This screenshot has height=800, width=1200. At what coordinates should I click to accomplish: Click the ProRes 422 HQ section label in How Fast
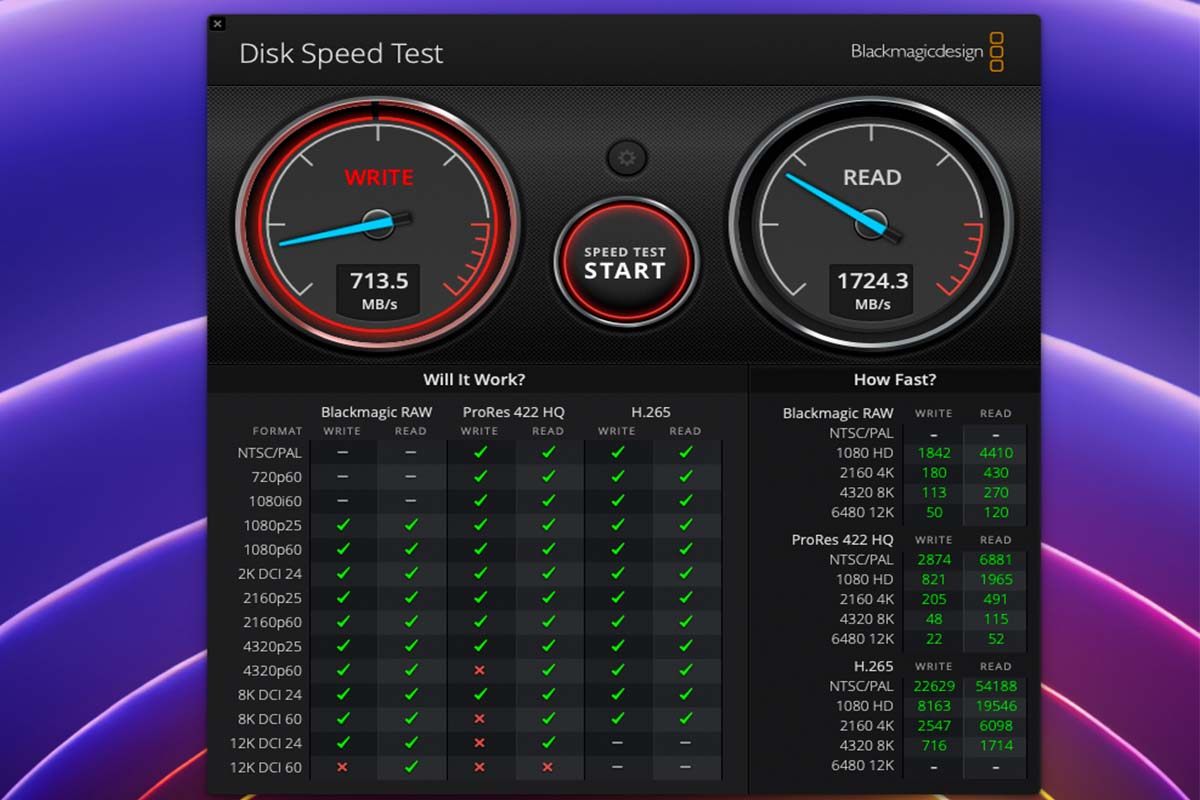pyautogui.click(x=843, y=540)
